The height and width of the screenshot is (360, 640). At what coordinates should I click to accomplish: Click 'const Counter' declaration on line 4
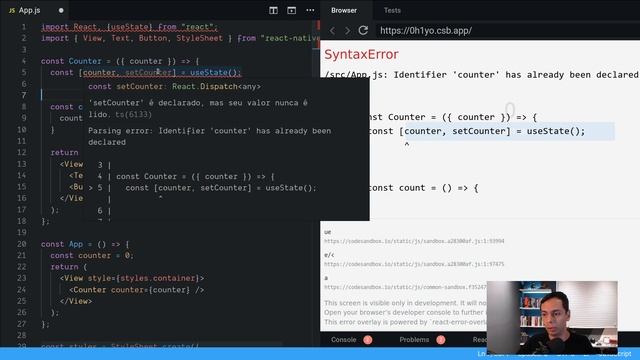point(120,61)
